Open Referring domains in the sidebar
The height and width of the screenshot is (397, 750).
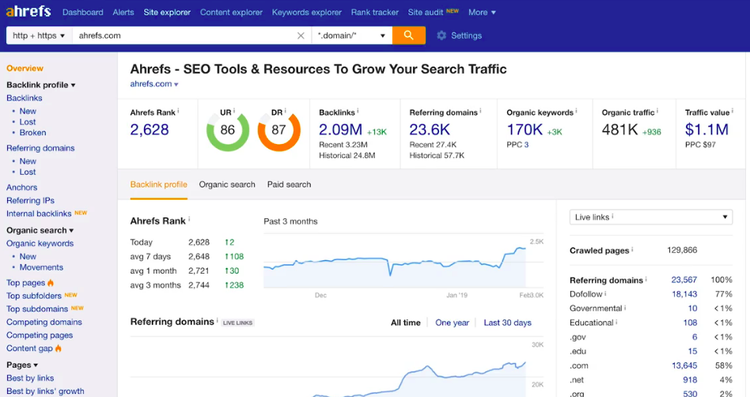click(x=41, y=148)
